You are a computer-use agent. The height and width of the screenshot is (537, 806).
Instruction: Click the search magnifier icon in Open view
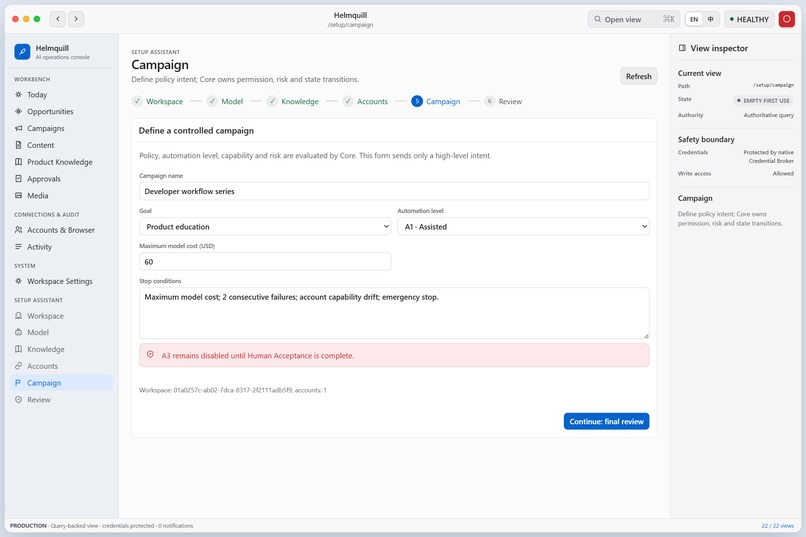point(597,19)
